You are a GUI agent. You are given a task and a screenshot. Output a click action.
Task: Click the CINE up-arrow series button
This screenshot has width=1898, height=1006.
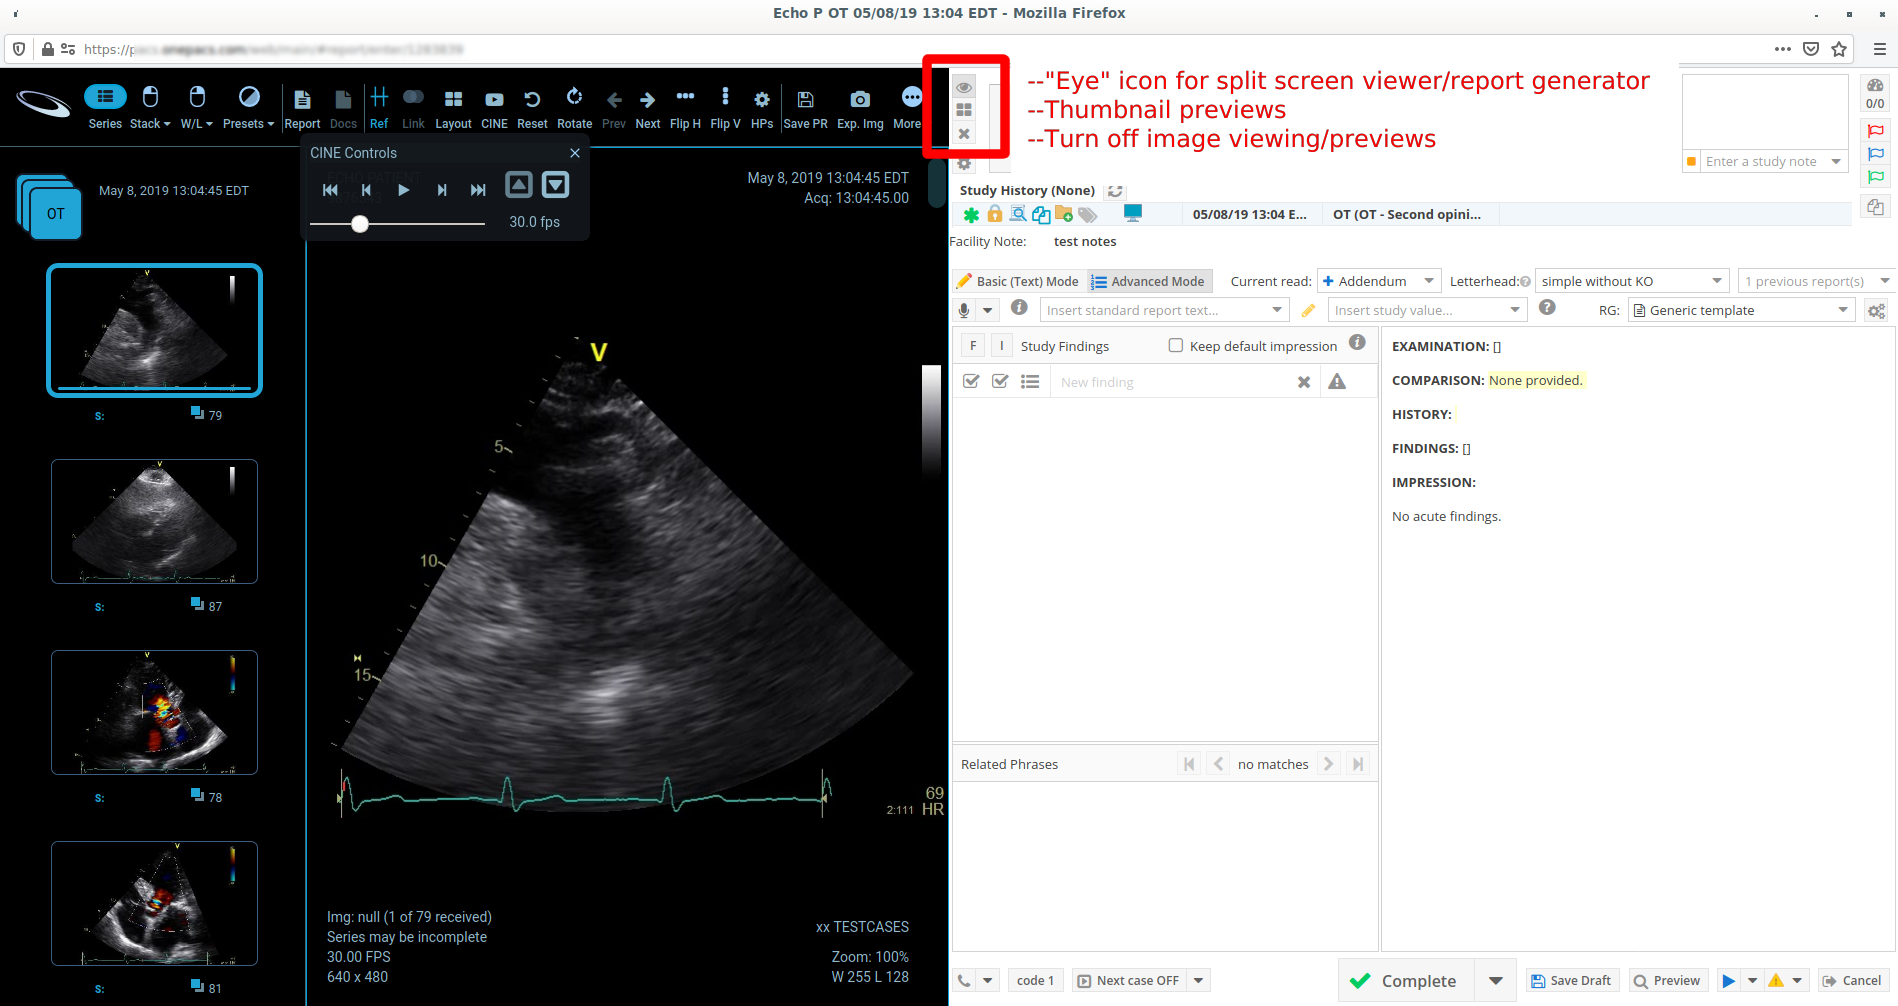click(518, 185)
